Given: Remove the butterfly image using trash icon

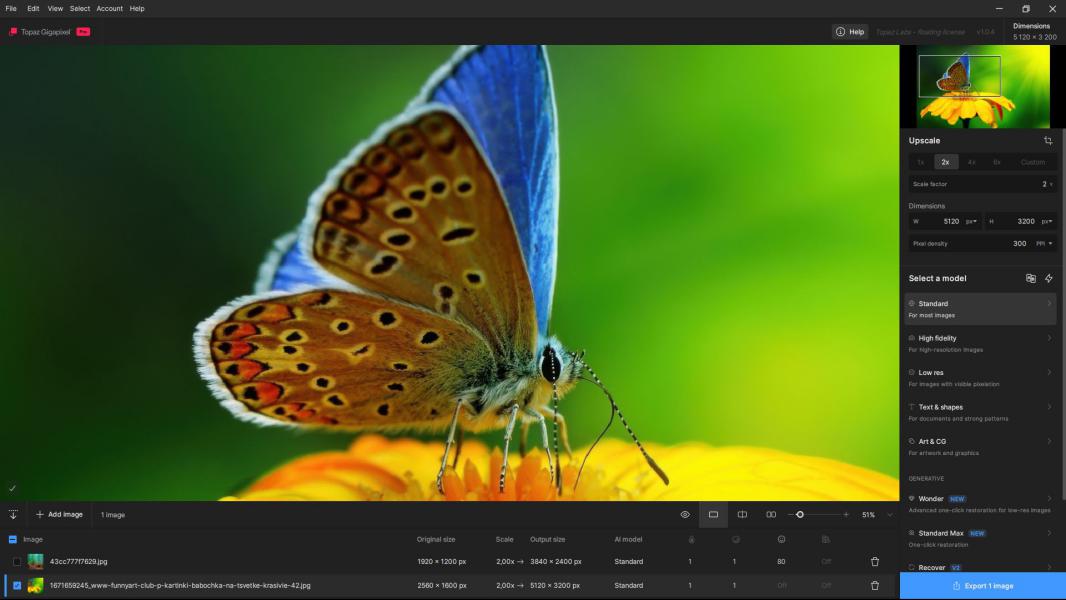Looking at the screenshot, I should pyautogui.click(x=875, y=586).
